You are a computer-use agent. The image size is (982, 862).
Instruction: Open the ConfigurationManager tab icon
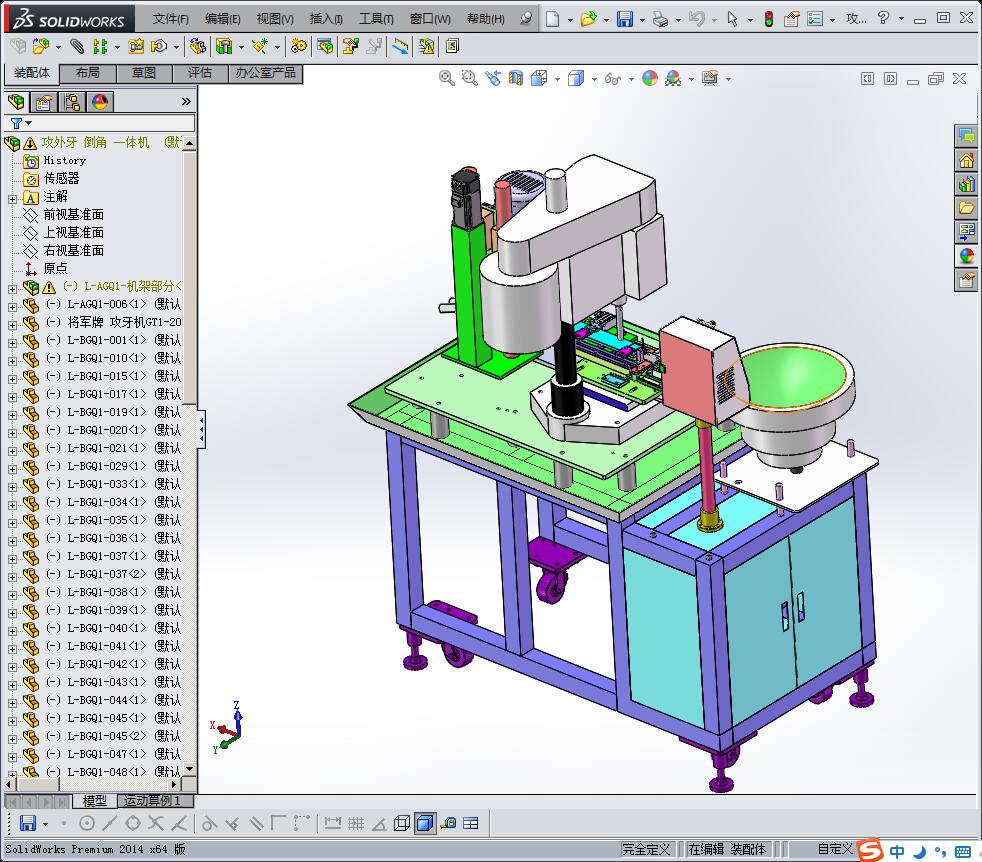71,101
